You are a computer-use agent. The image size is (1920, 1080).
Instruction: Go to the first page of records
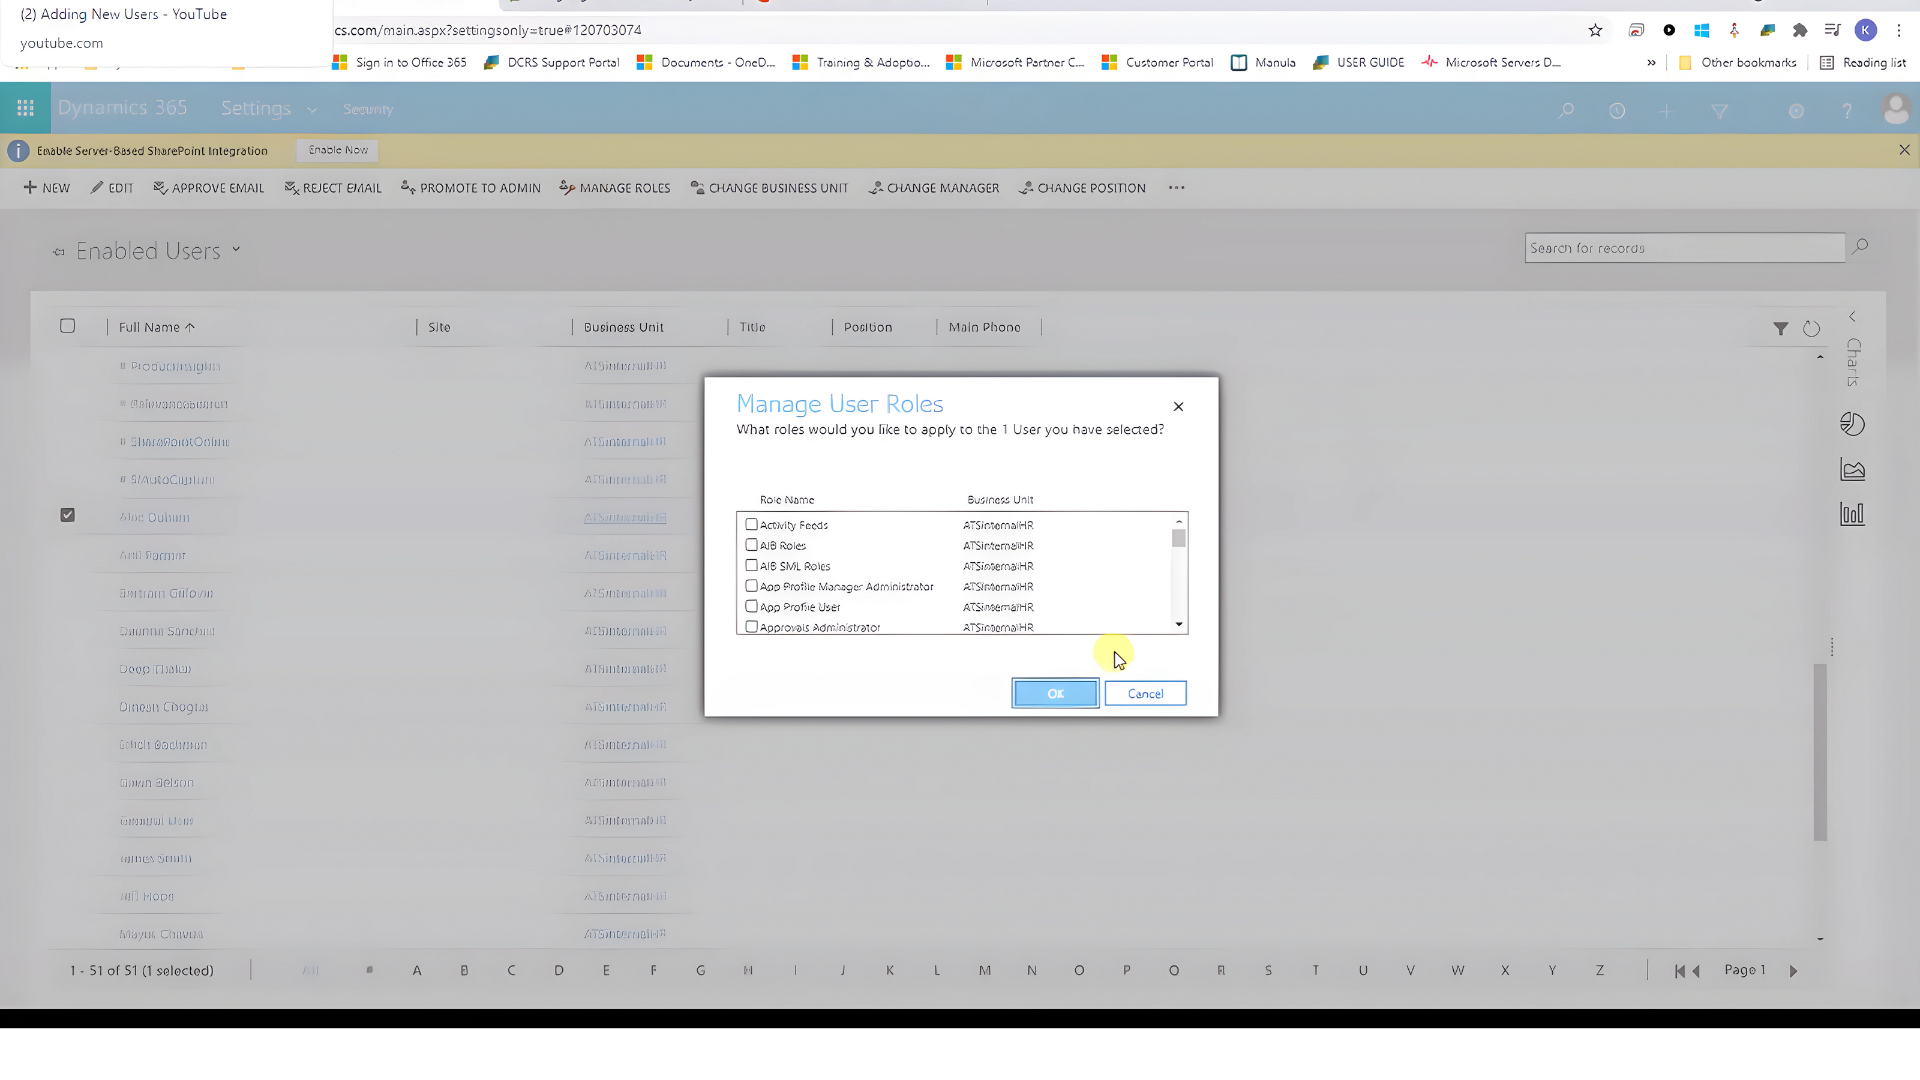coord(1680,971)
